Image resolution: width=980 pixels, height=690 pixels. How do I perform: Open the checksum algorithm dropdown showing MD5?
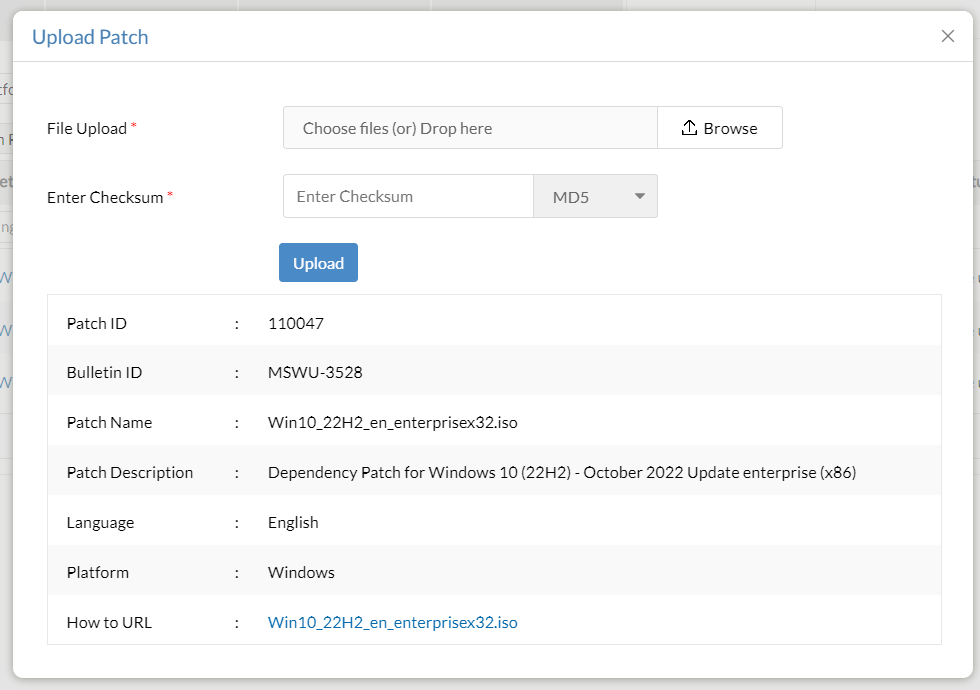coord(595,196)
